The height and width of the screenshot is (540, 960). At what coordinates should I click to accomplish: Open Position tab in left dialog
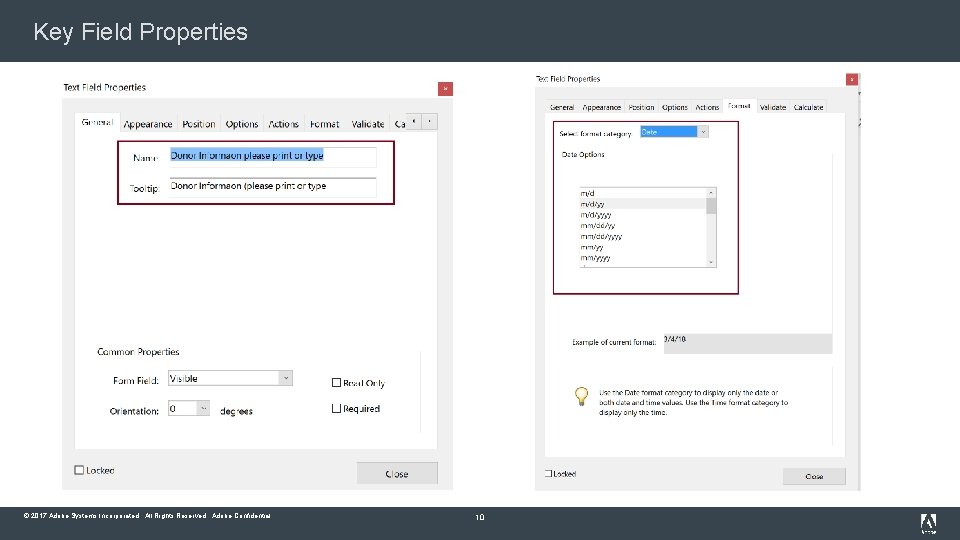coord(198,124)
